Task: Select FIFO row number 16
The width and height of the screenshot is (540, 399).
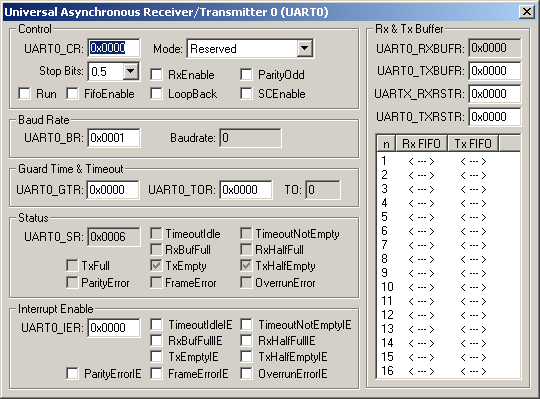Action: [x=448, y=371]
